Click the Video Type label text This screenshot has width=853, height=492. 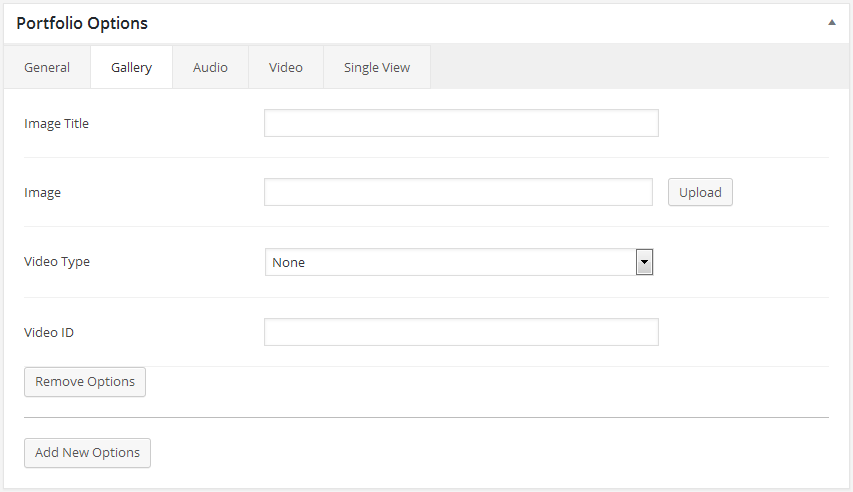57,262
